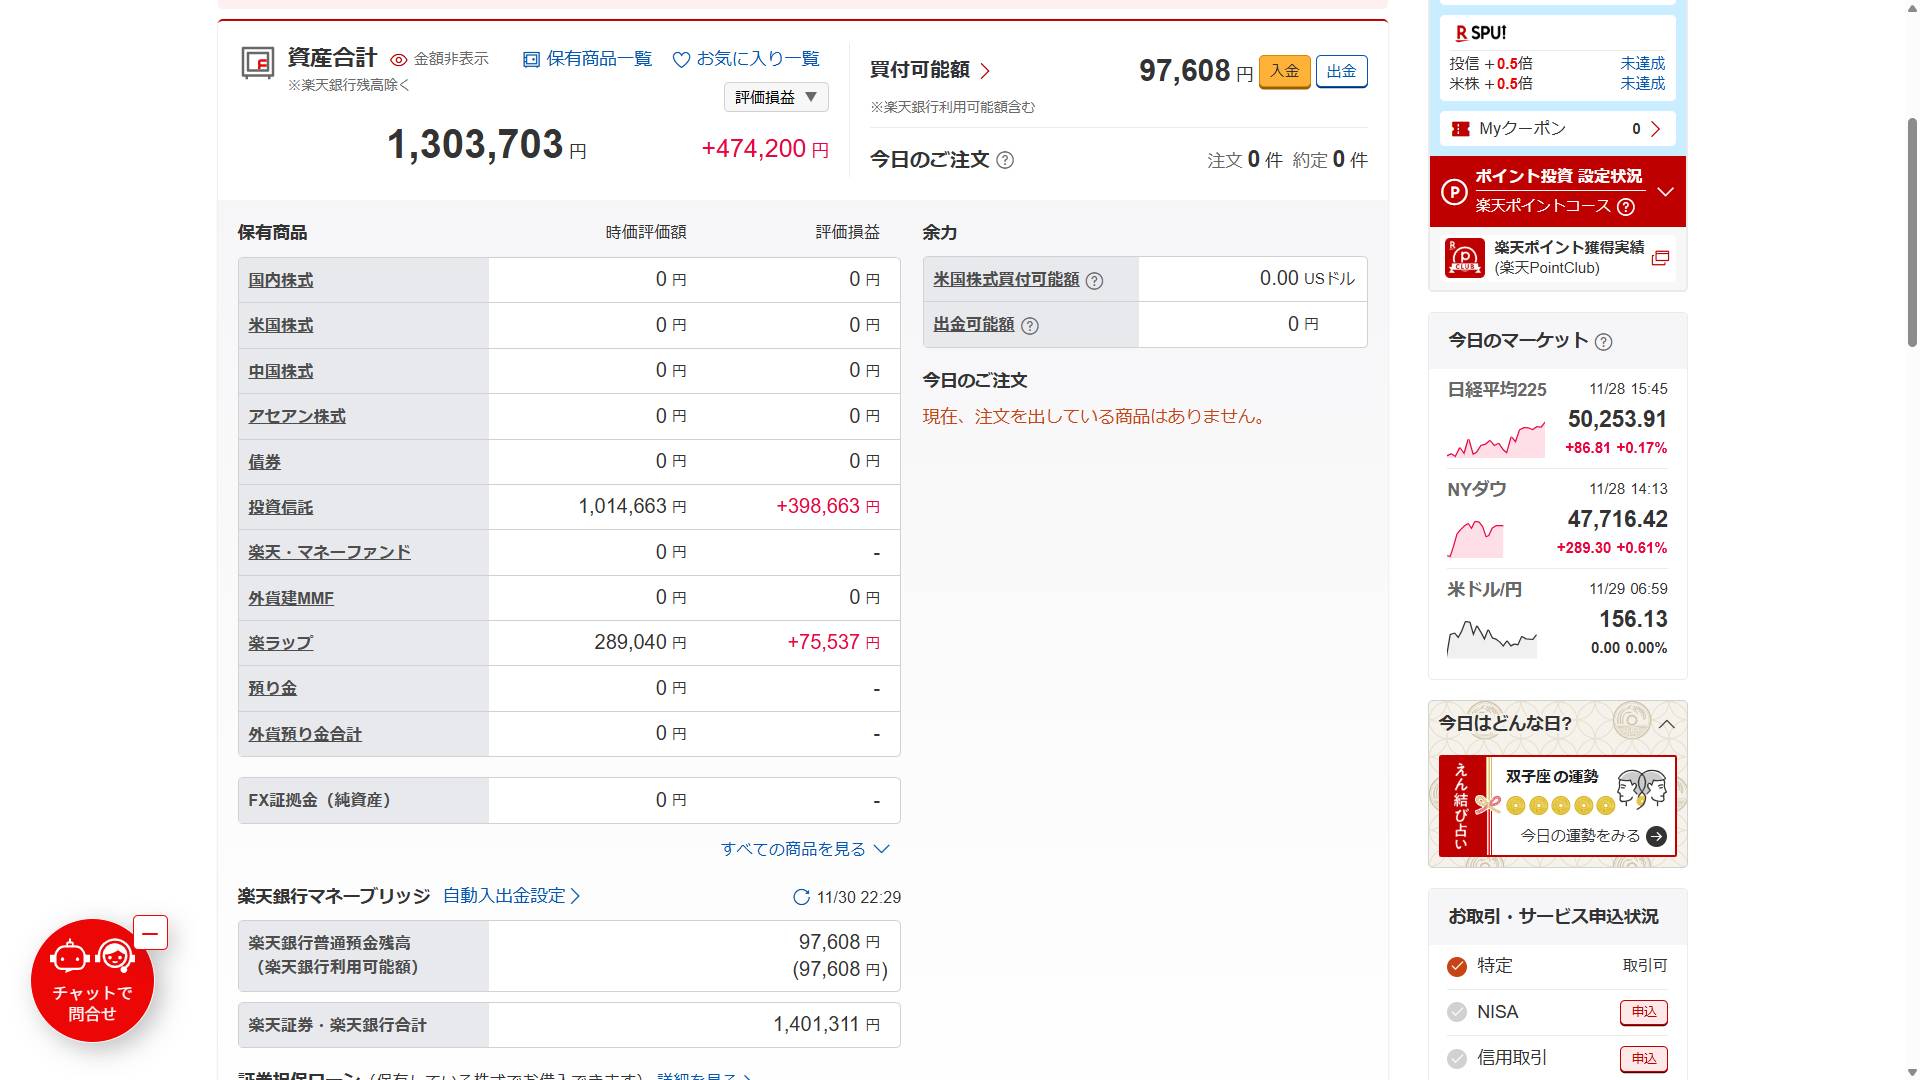
Task: Collapse the 今日はどんな日? panel
Action: click(1664, 723)
